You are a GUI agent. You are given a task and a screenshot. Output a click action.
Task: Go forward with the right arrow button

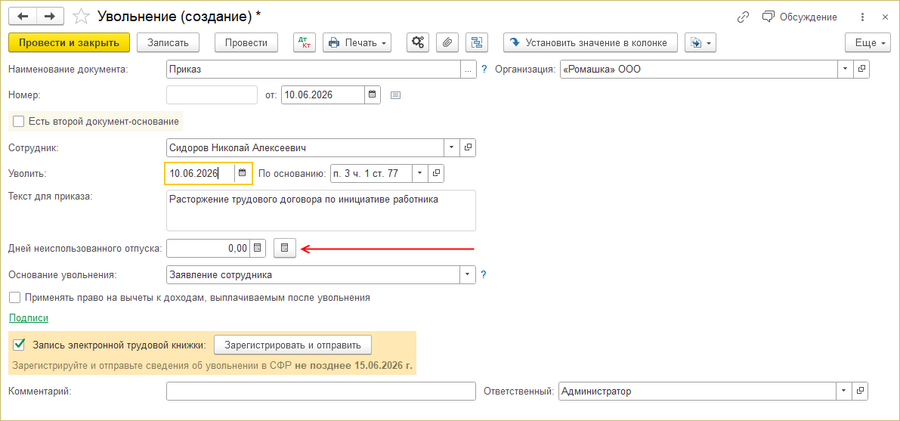50,17
